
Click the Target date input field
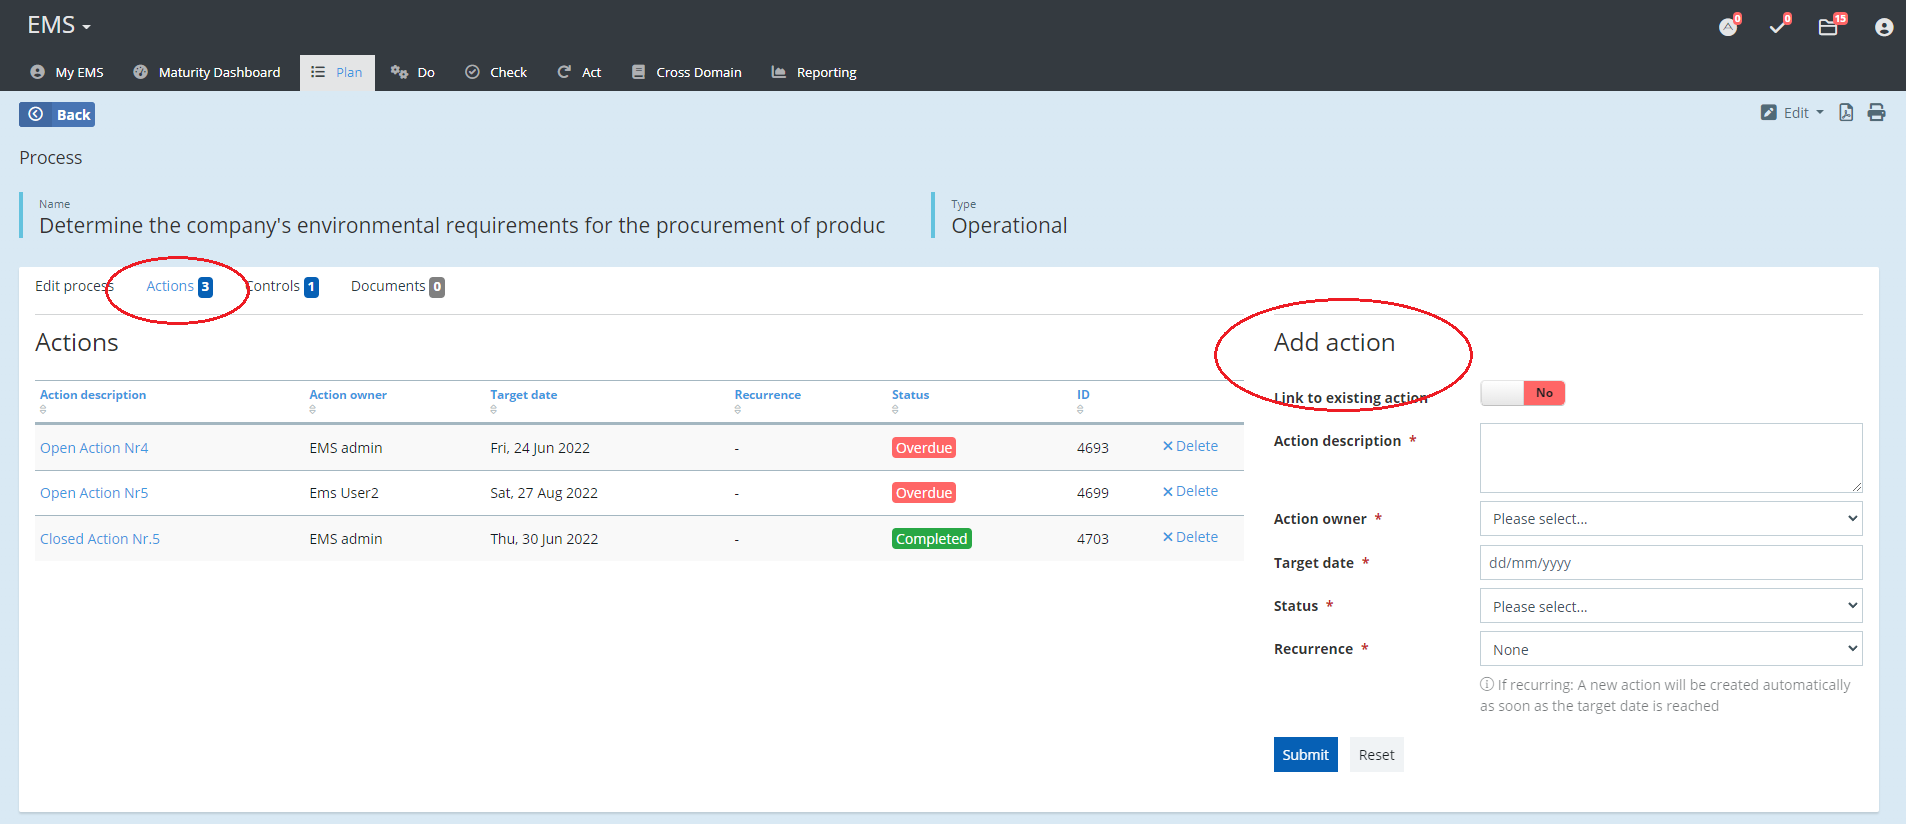click(1670, 563)
